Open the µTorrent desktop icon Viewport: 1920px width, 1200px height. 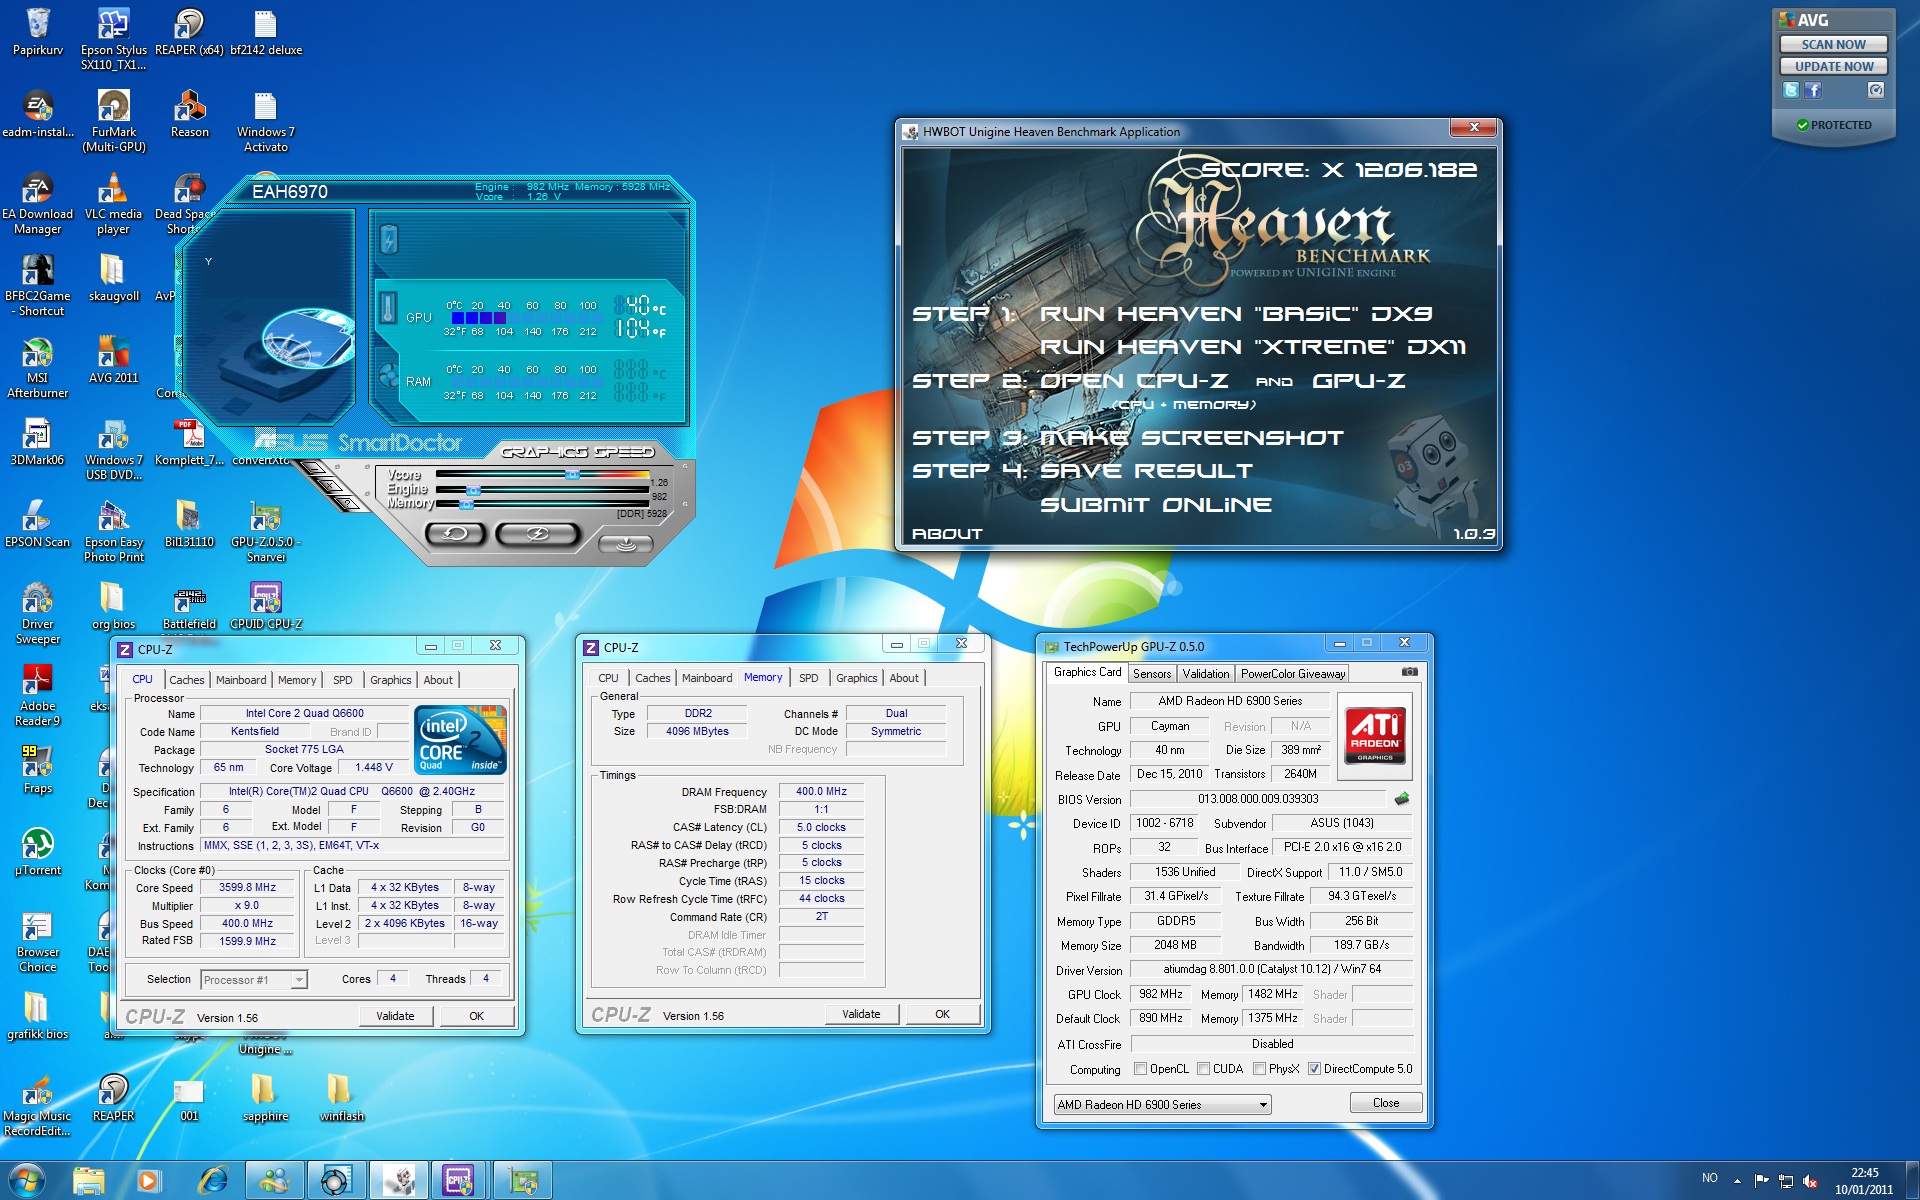tap(37, 851)
